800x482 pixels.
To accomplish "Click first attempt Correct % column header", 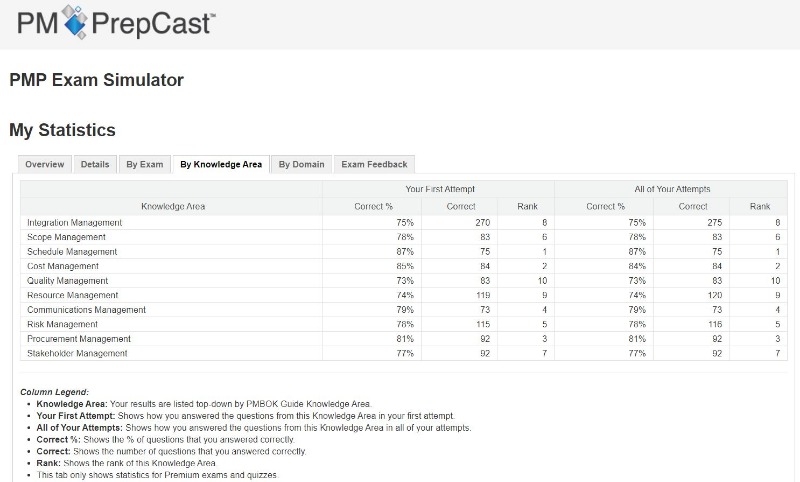I will point(373,206).
